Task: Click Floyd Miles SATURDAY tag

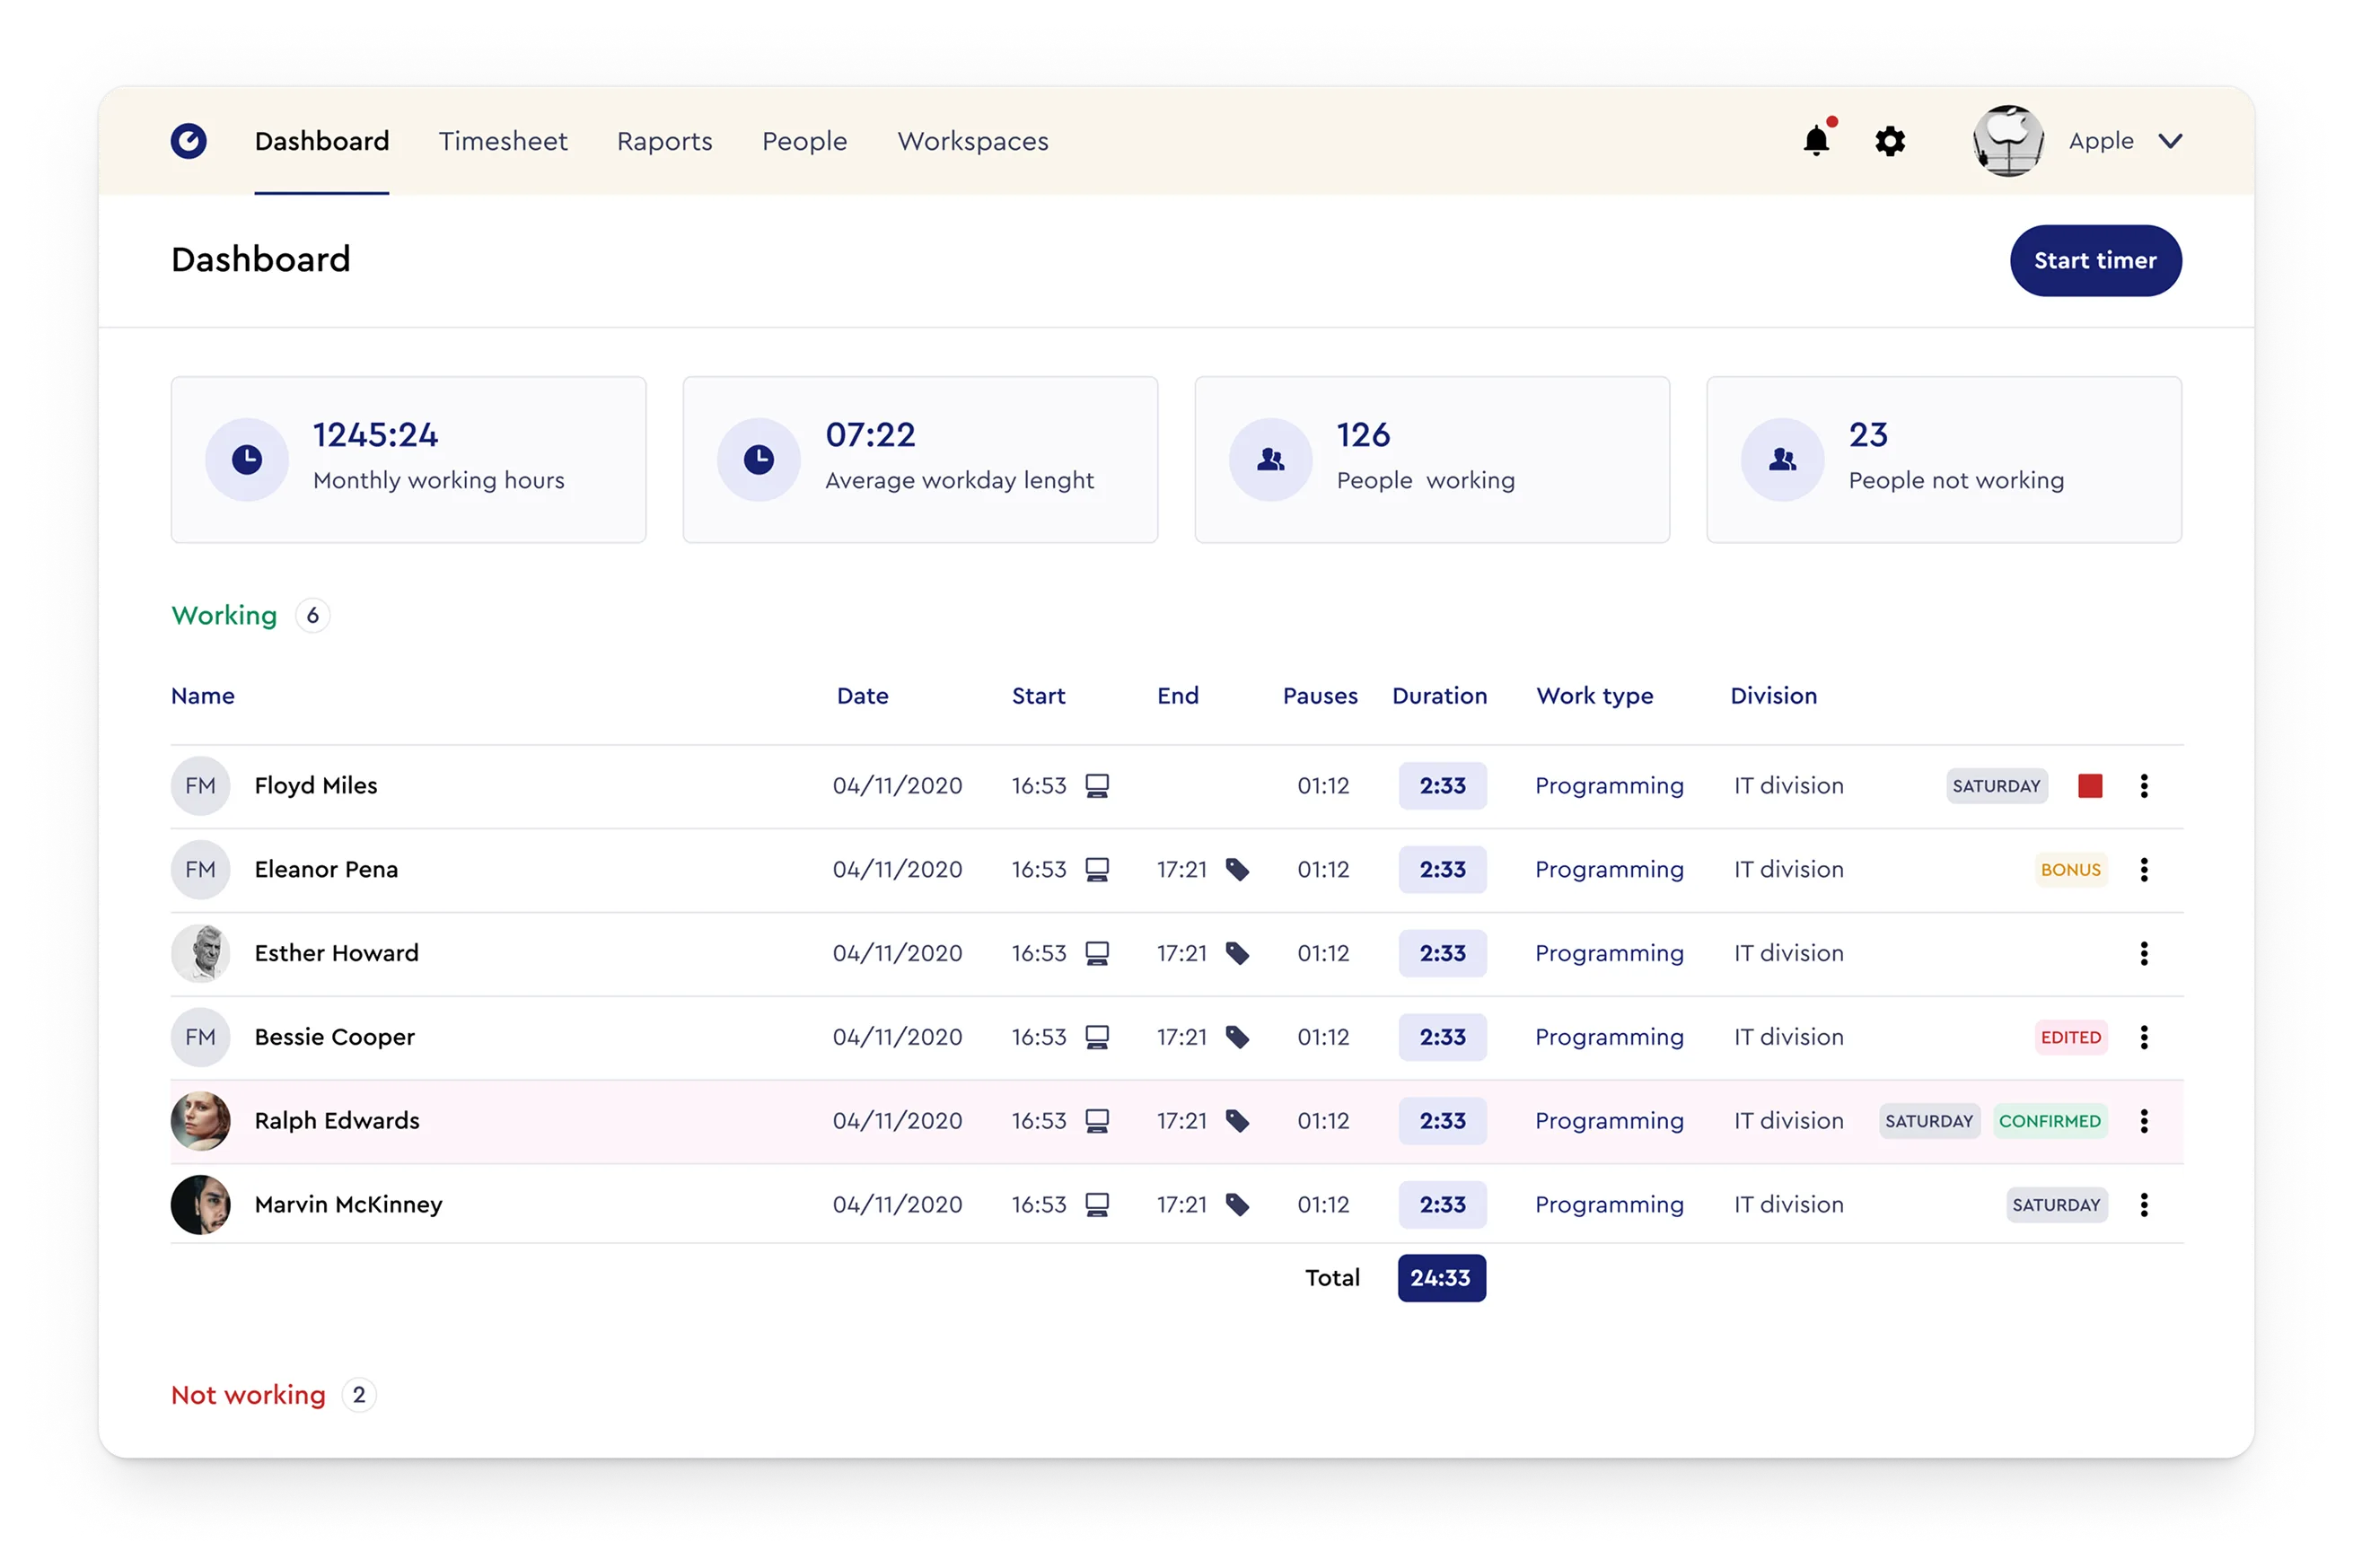Action: point(1996,785)
